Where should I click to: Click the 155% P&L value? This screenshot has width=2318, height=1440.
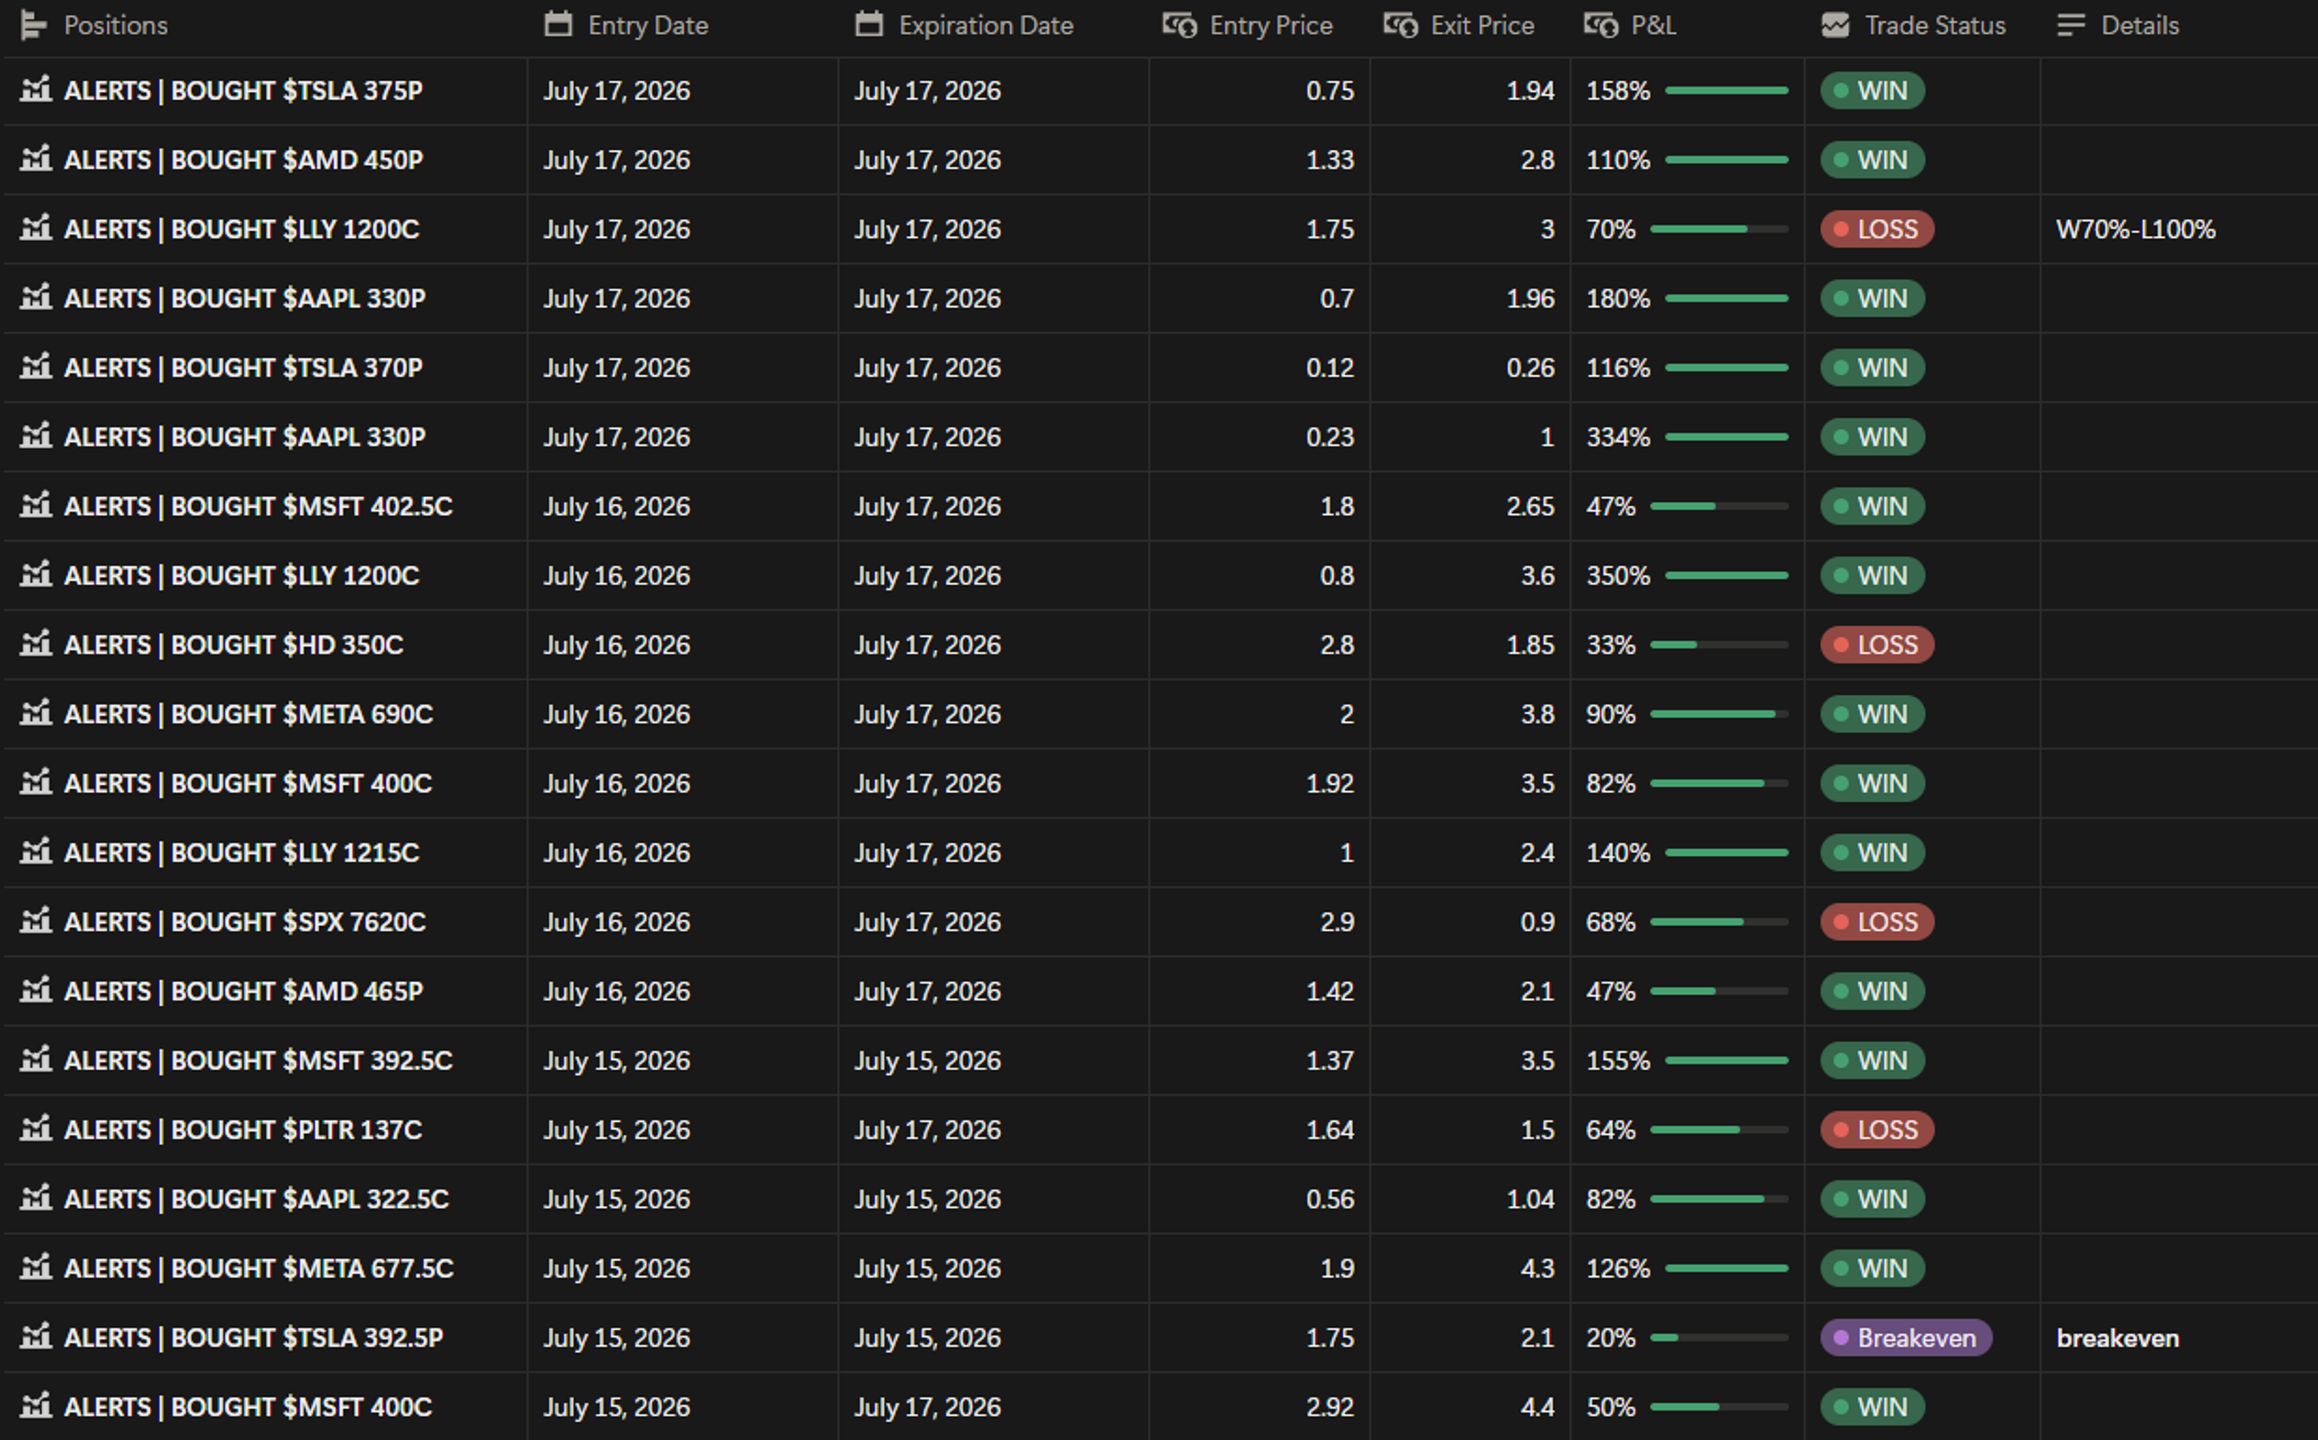point(1618,1060)
